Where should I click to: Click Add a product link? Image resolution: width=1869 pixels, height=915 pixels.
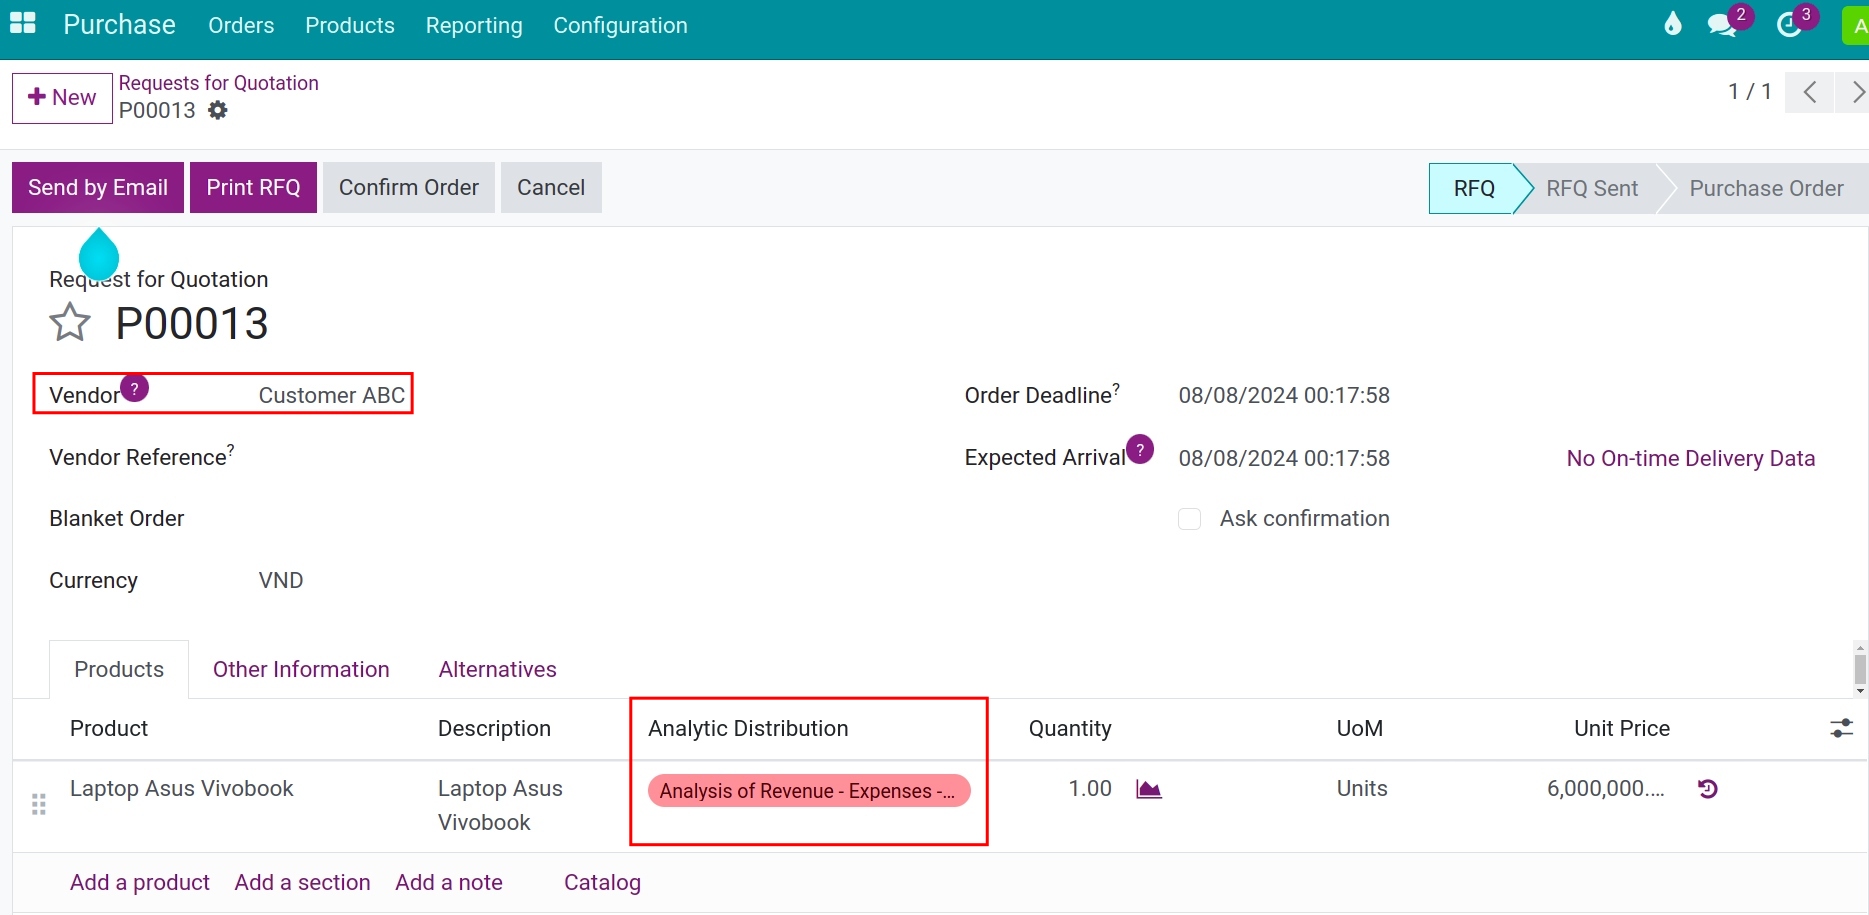(x=140, y=882)
